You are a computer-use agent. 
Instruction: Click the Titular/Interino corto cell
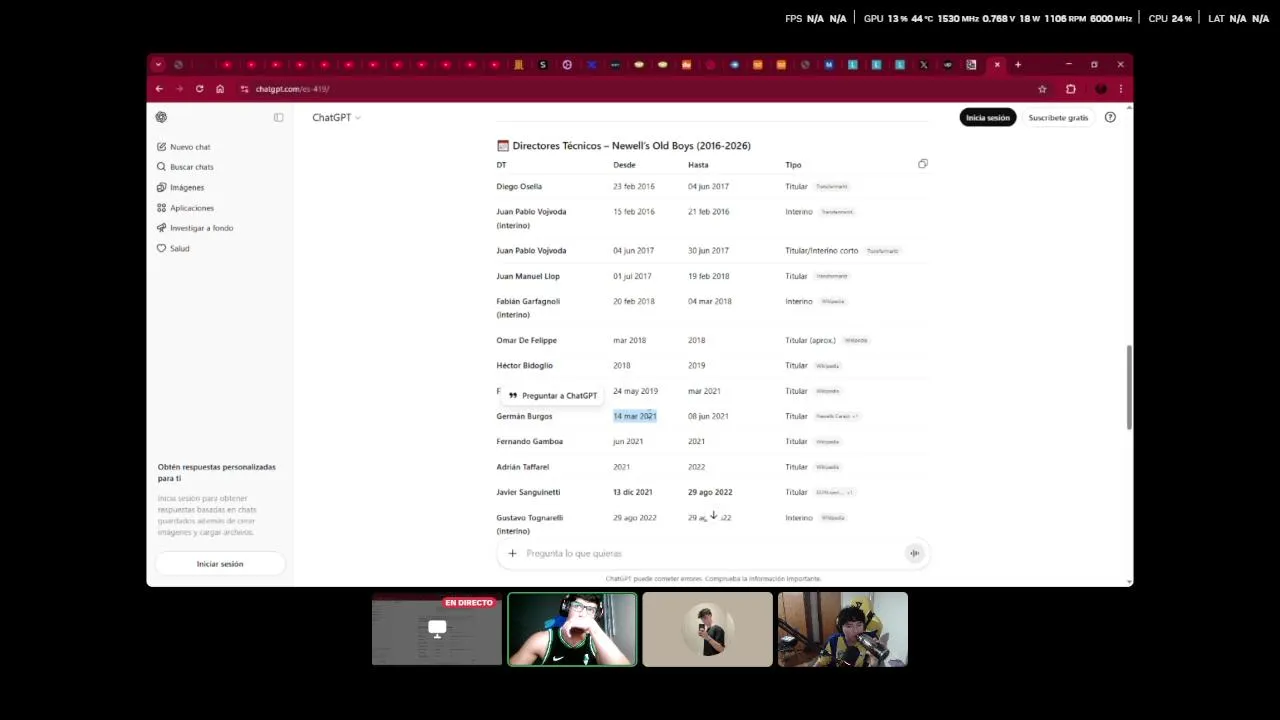[x=822, y=251]
